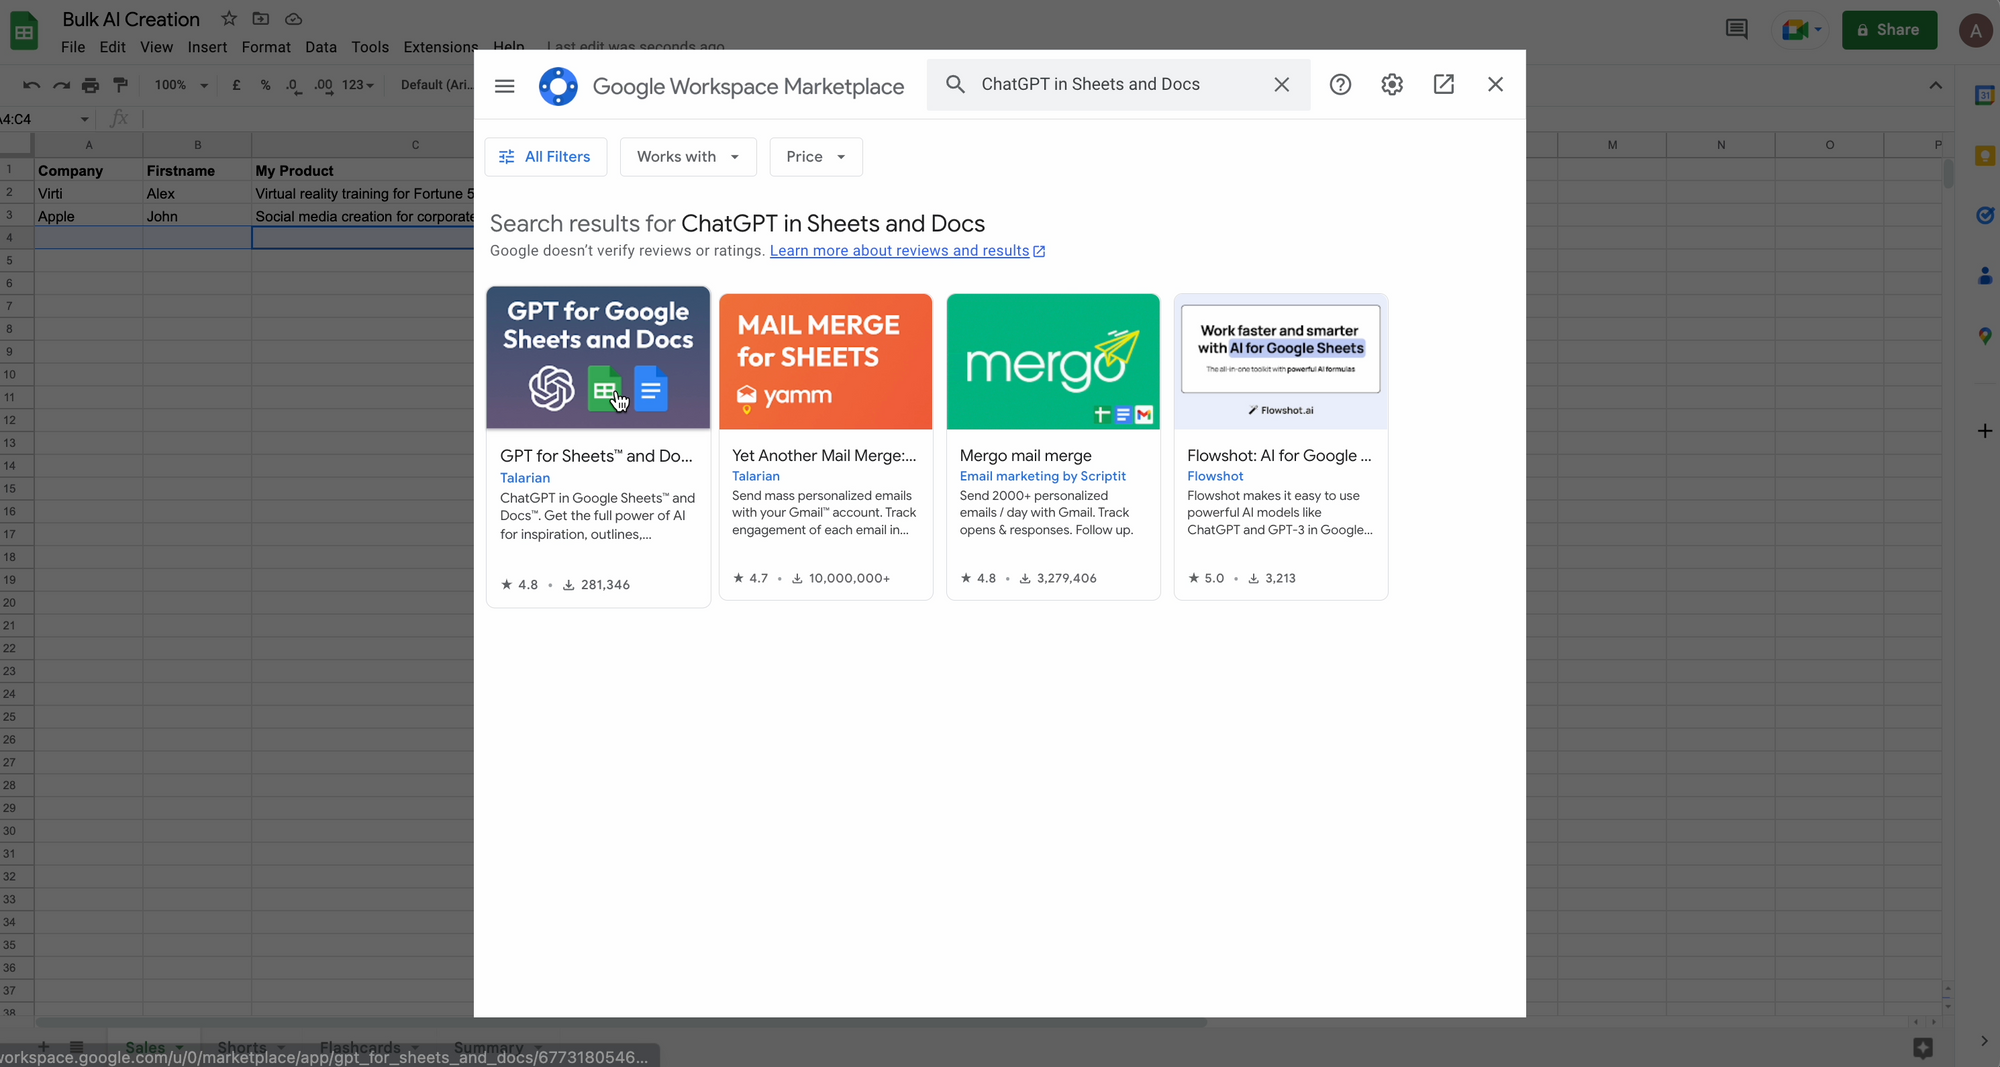Format as currency with the £ button
Image resolution: width=2000 pixels, height=1067 pixels.
(236, 85)
